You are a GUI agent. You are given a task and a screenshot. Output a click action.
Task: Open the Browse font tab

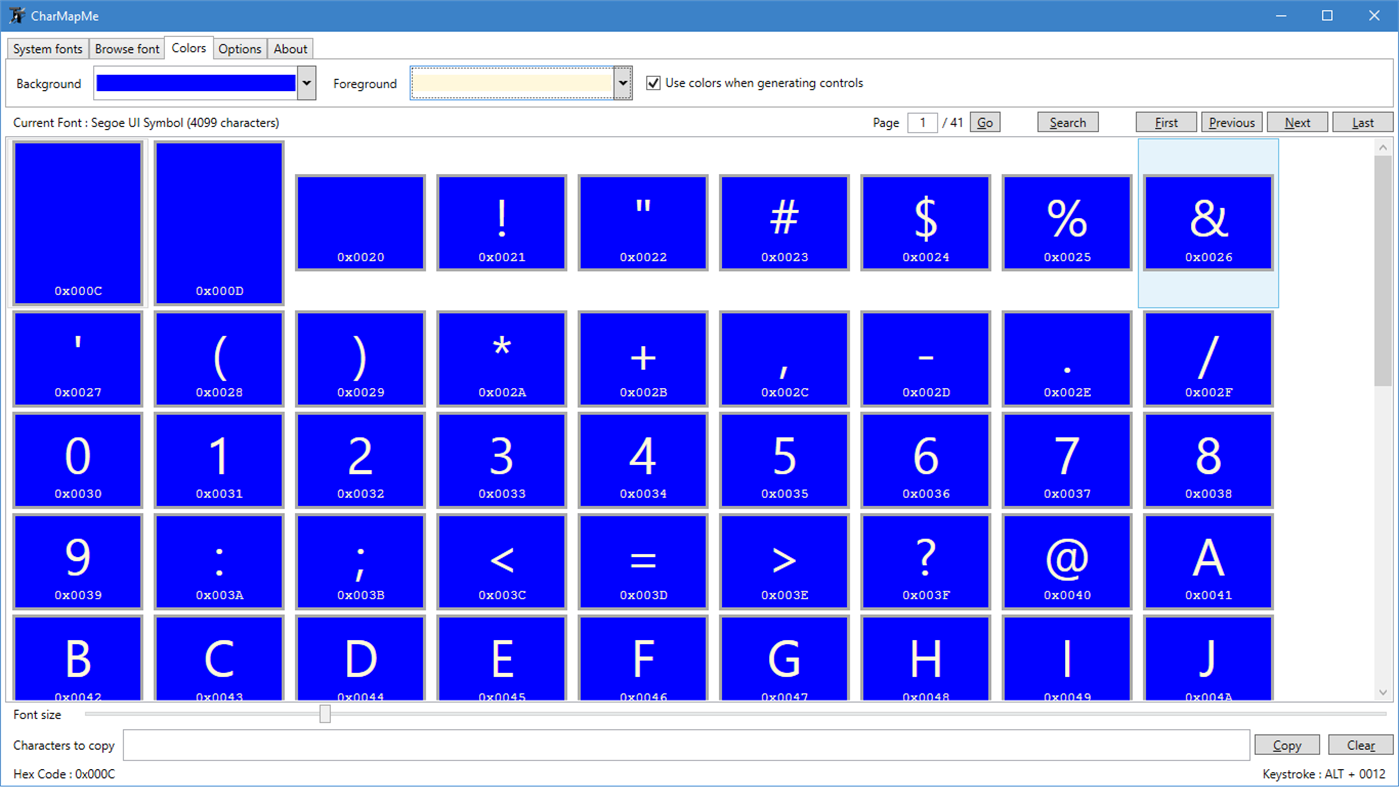click(x=127, y=48)
